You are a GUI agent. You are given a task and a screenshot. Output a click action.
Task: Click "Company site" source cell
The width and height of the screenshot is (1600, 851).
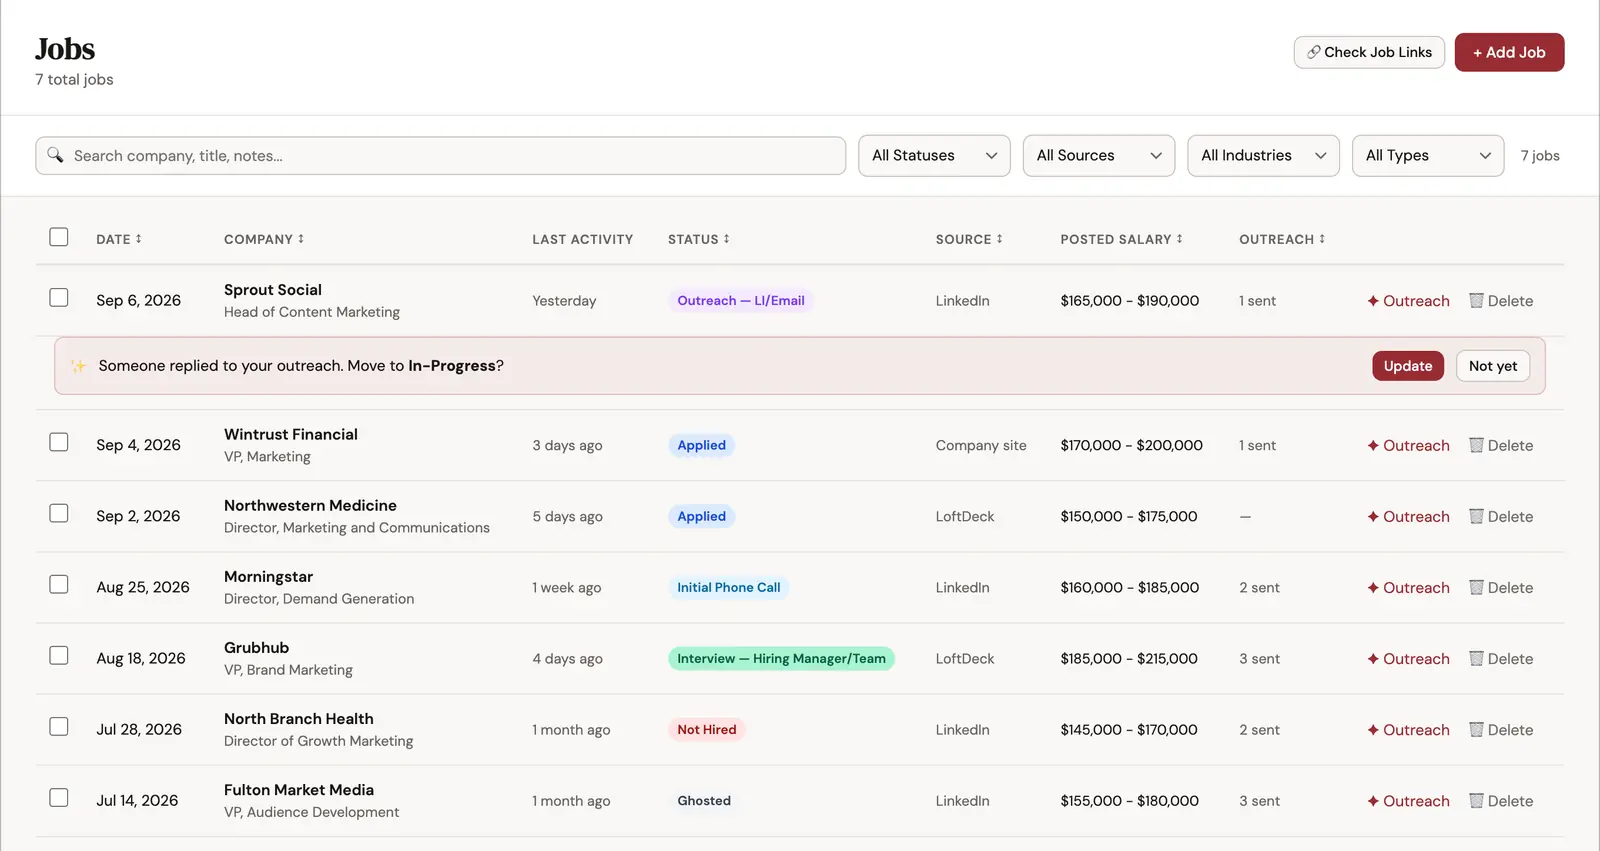click(981, 445)
